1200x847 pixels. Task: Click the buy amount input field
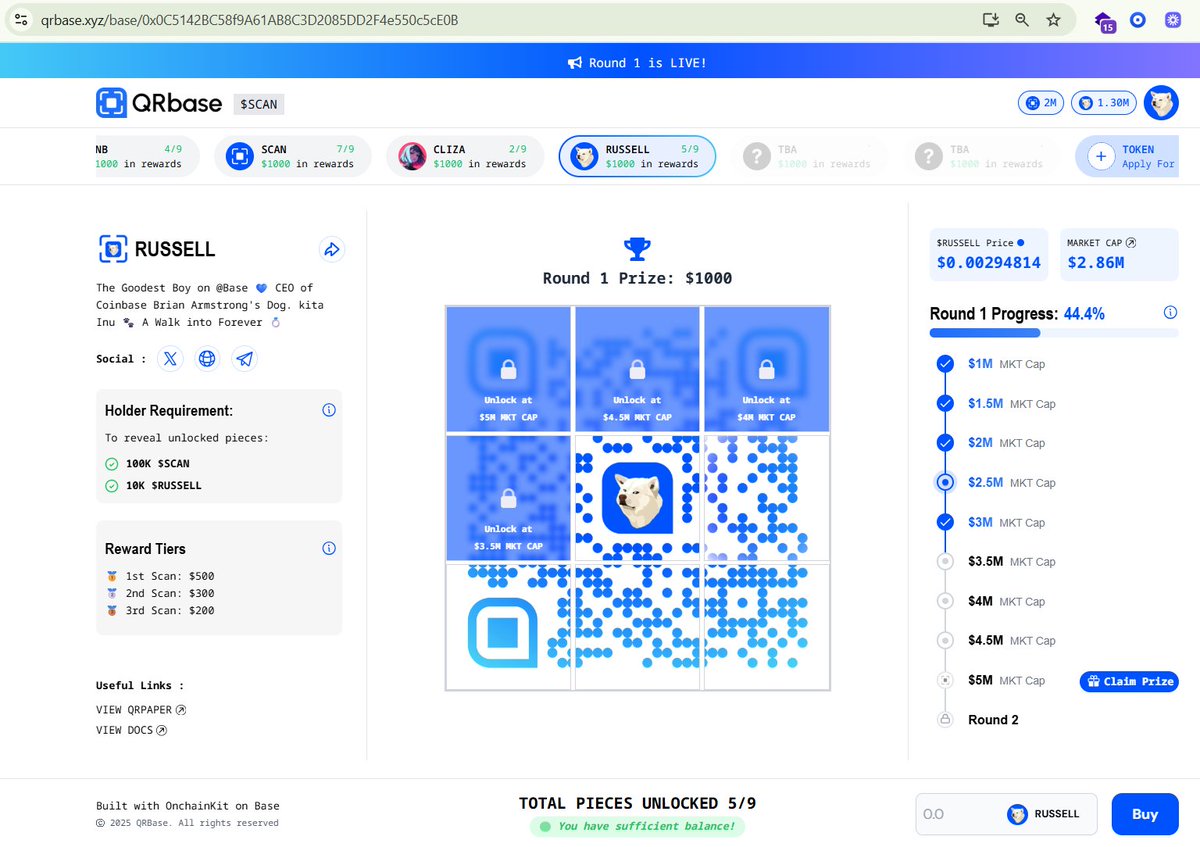tap(958, 814)
